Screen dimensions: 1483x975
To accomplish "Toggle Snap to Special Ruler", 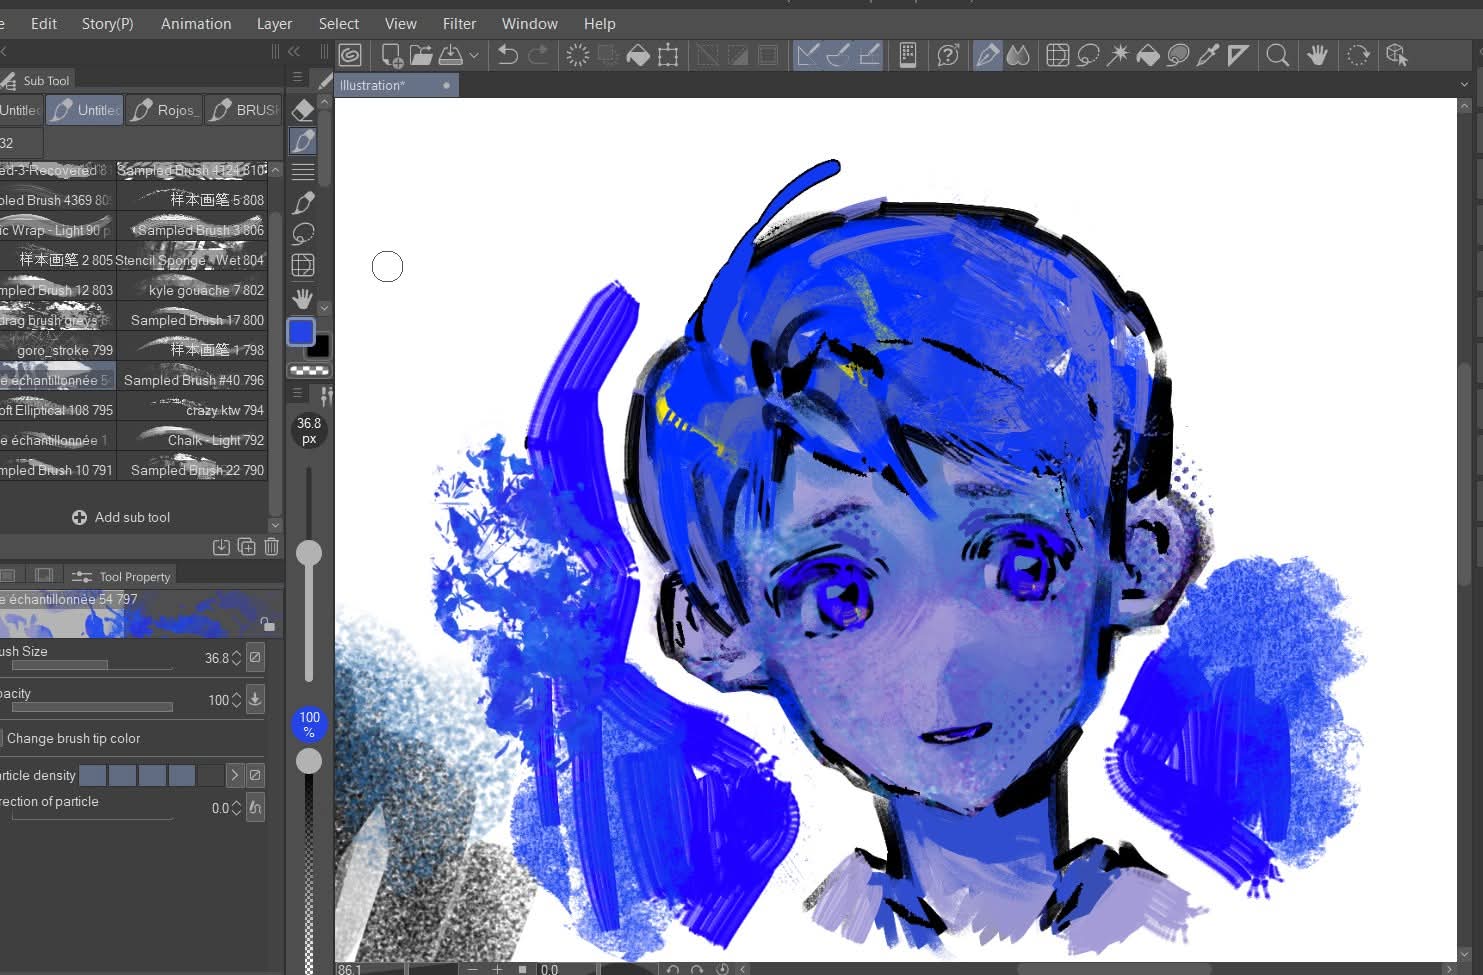I will point(838,55).
